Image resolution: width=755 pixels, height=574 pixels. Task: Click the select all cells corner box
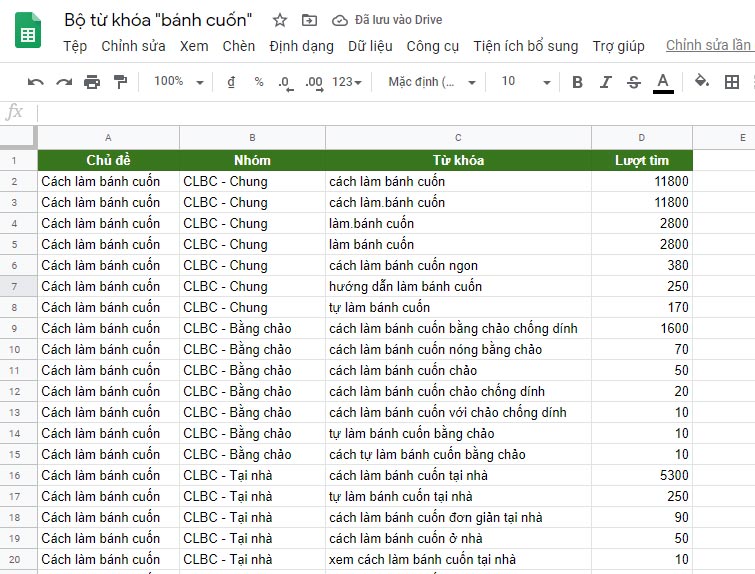[x=18, y=138]
